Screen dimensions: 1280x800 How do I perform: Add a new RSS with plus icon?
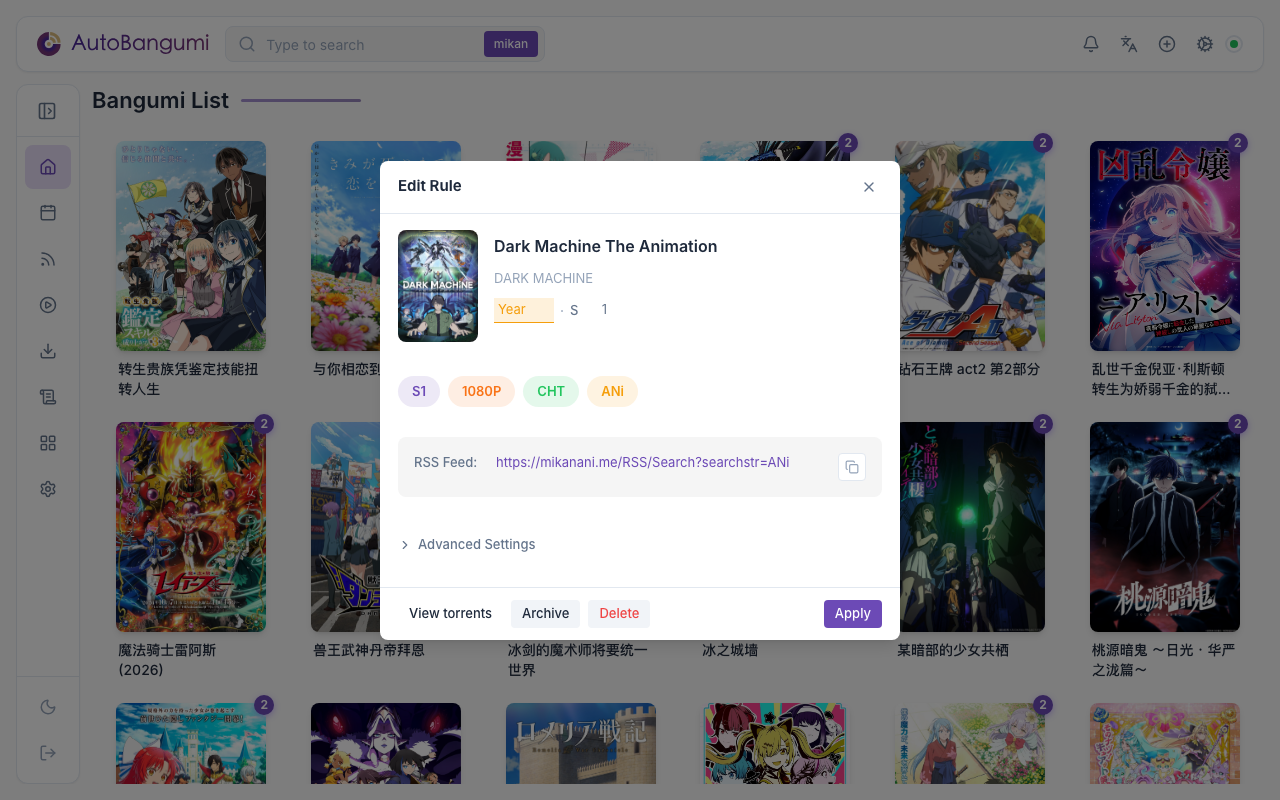coord(1167,44)
